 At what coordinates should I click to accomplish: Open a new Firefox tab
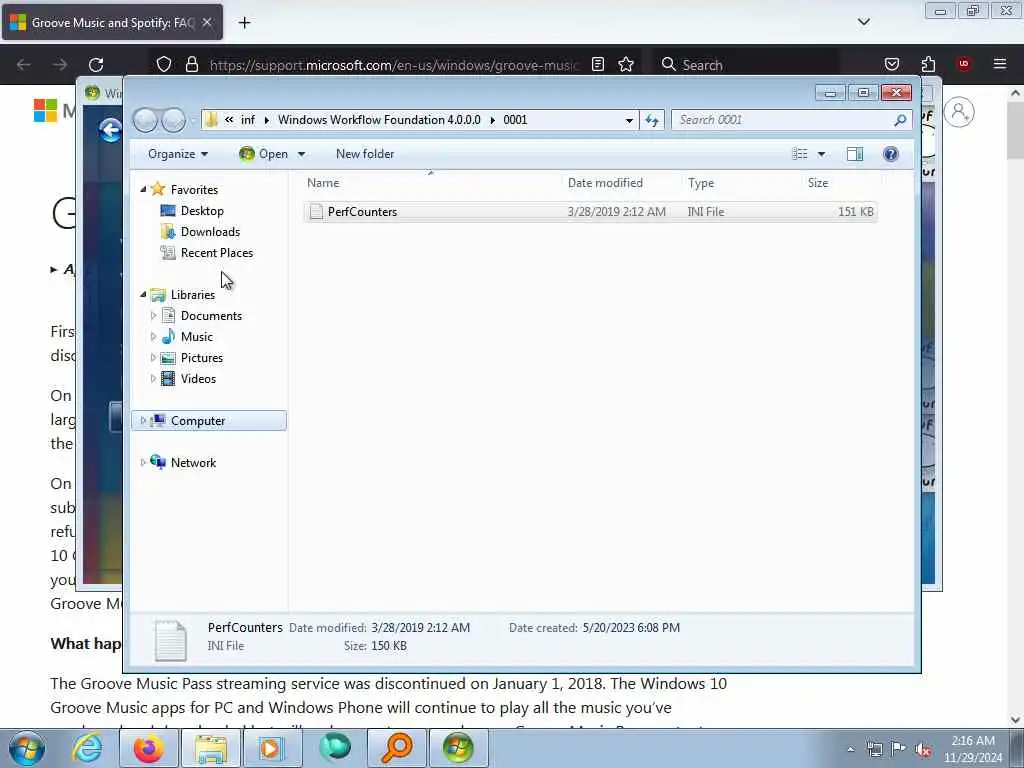(x=244, y=23)
